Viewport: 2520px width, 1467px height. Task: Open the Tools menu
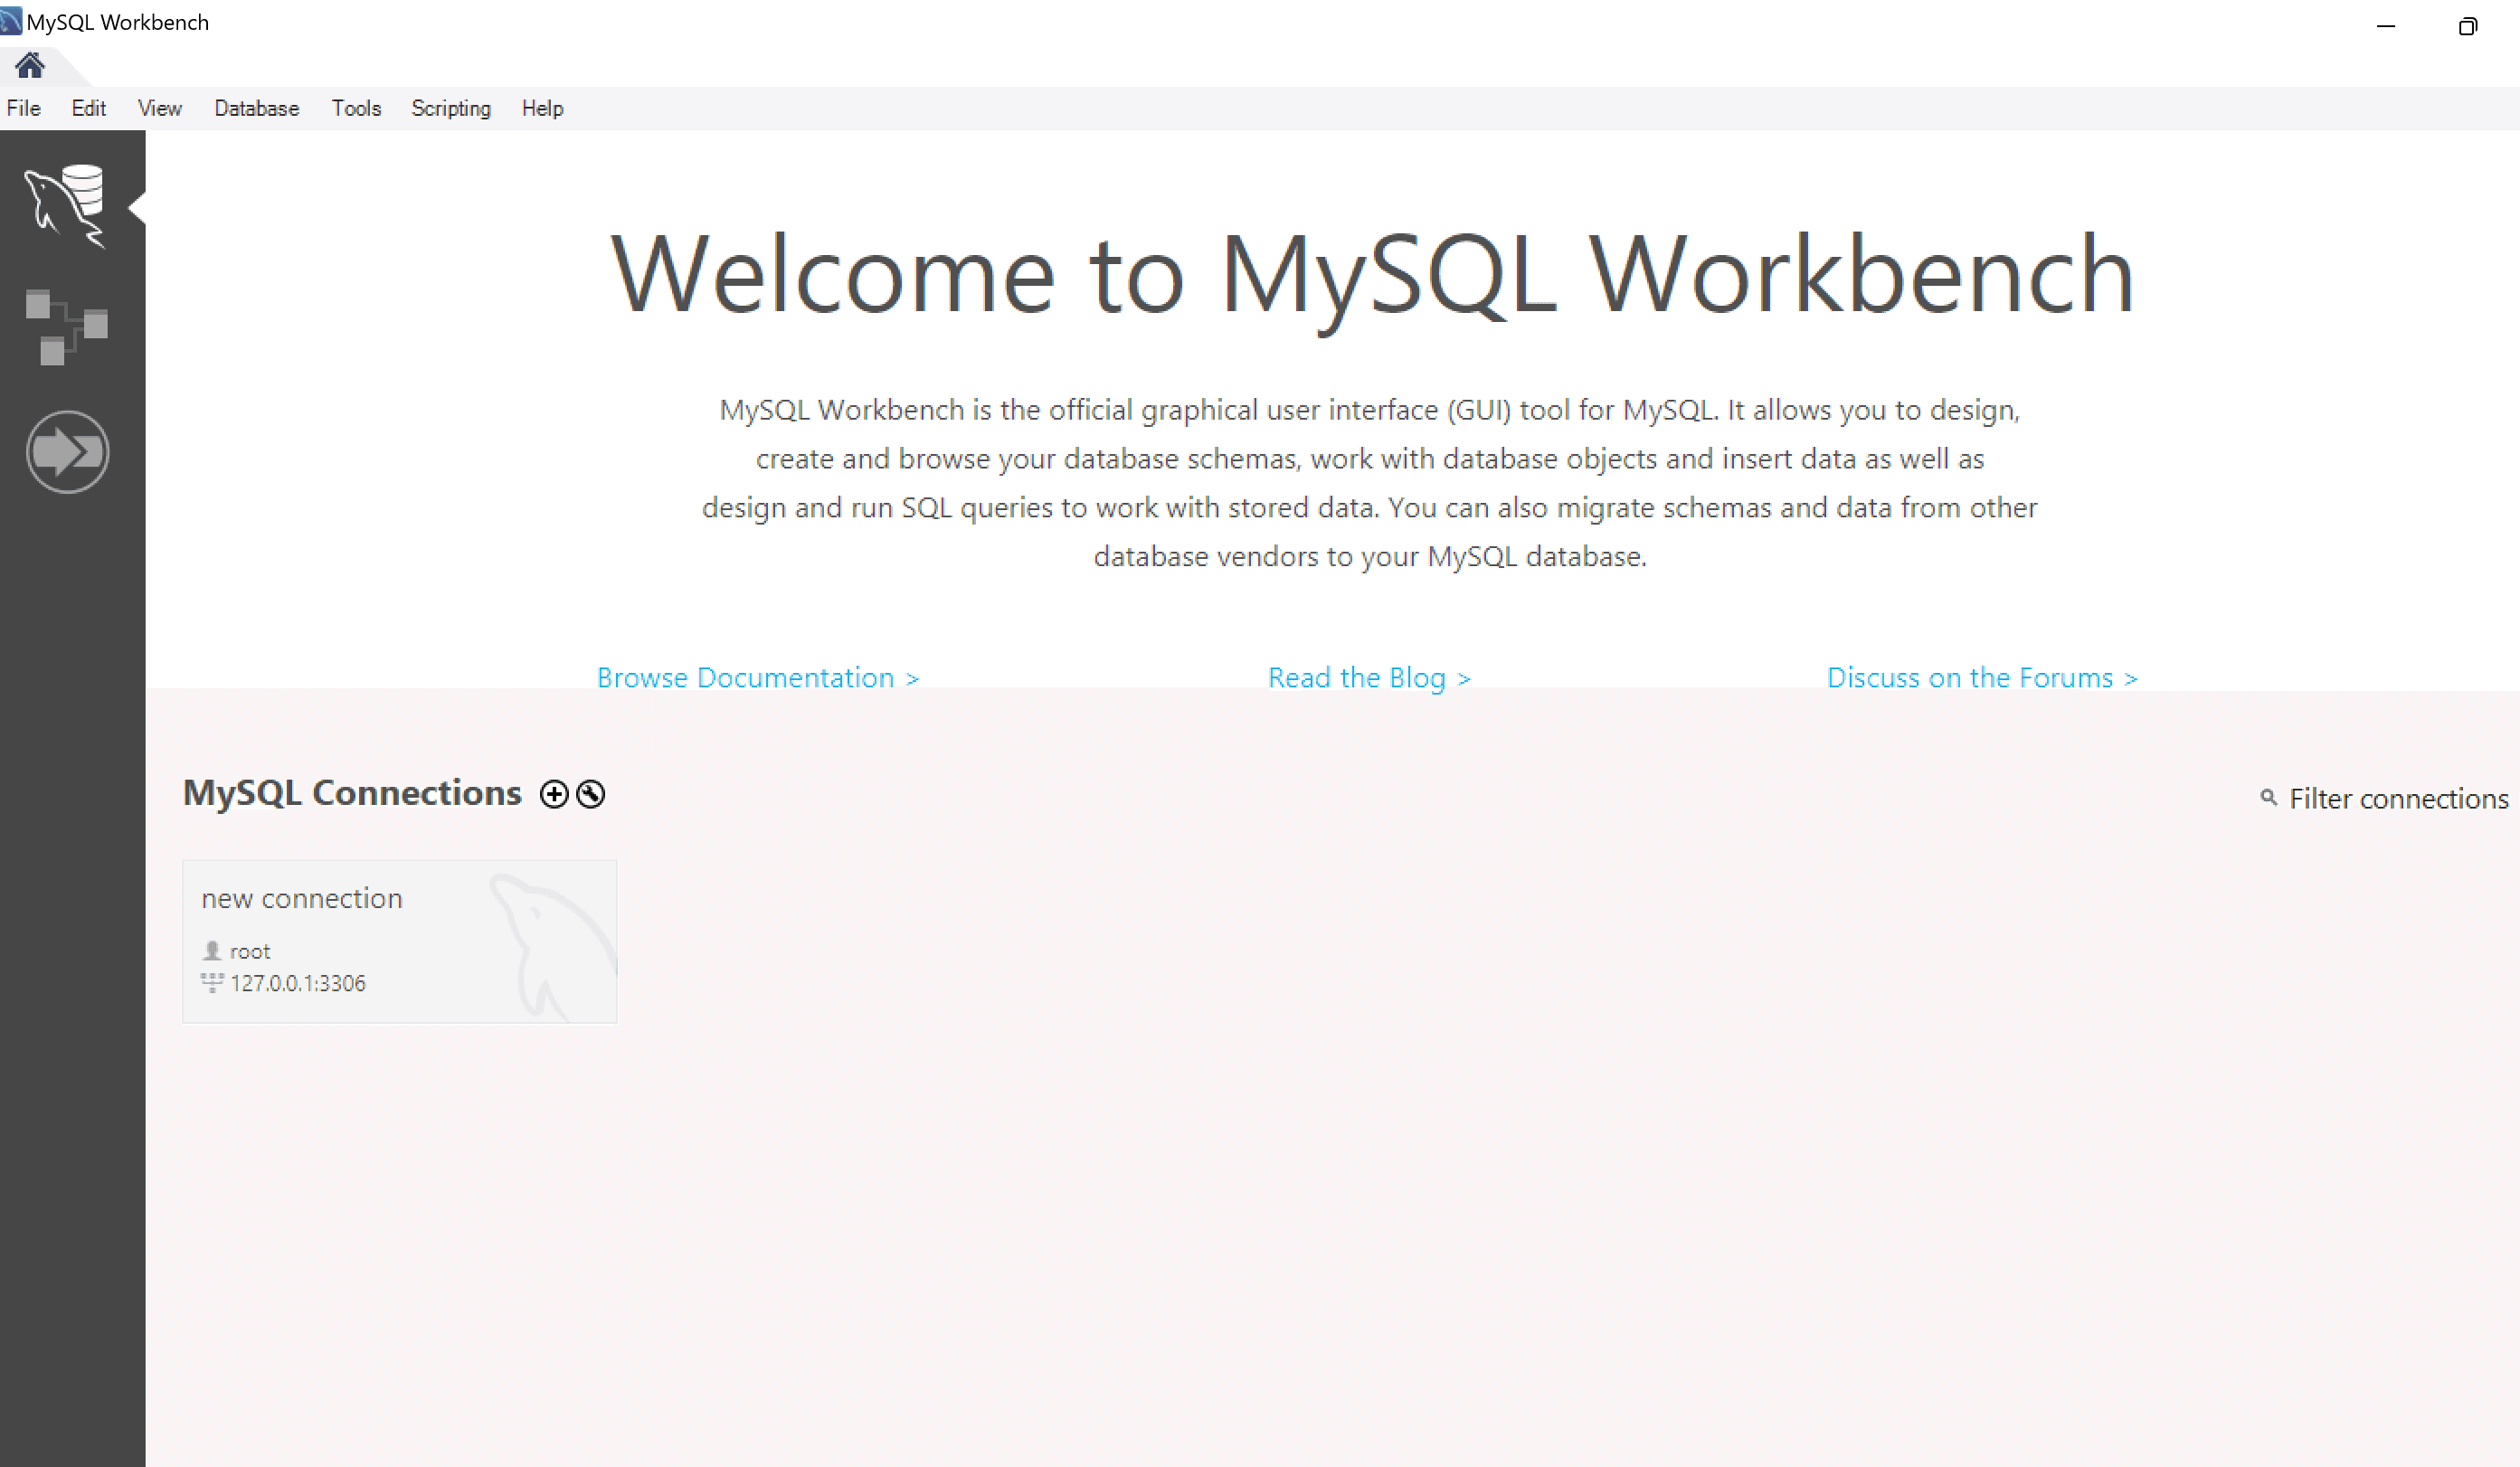pyautogui.click(x=356, y=108)
